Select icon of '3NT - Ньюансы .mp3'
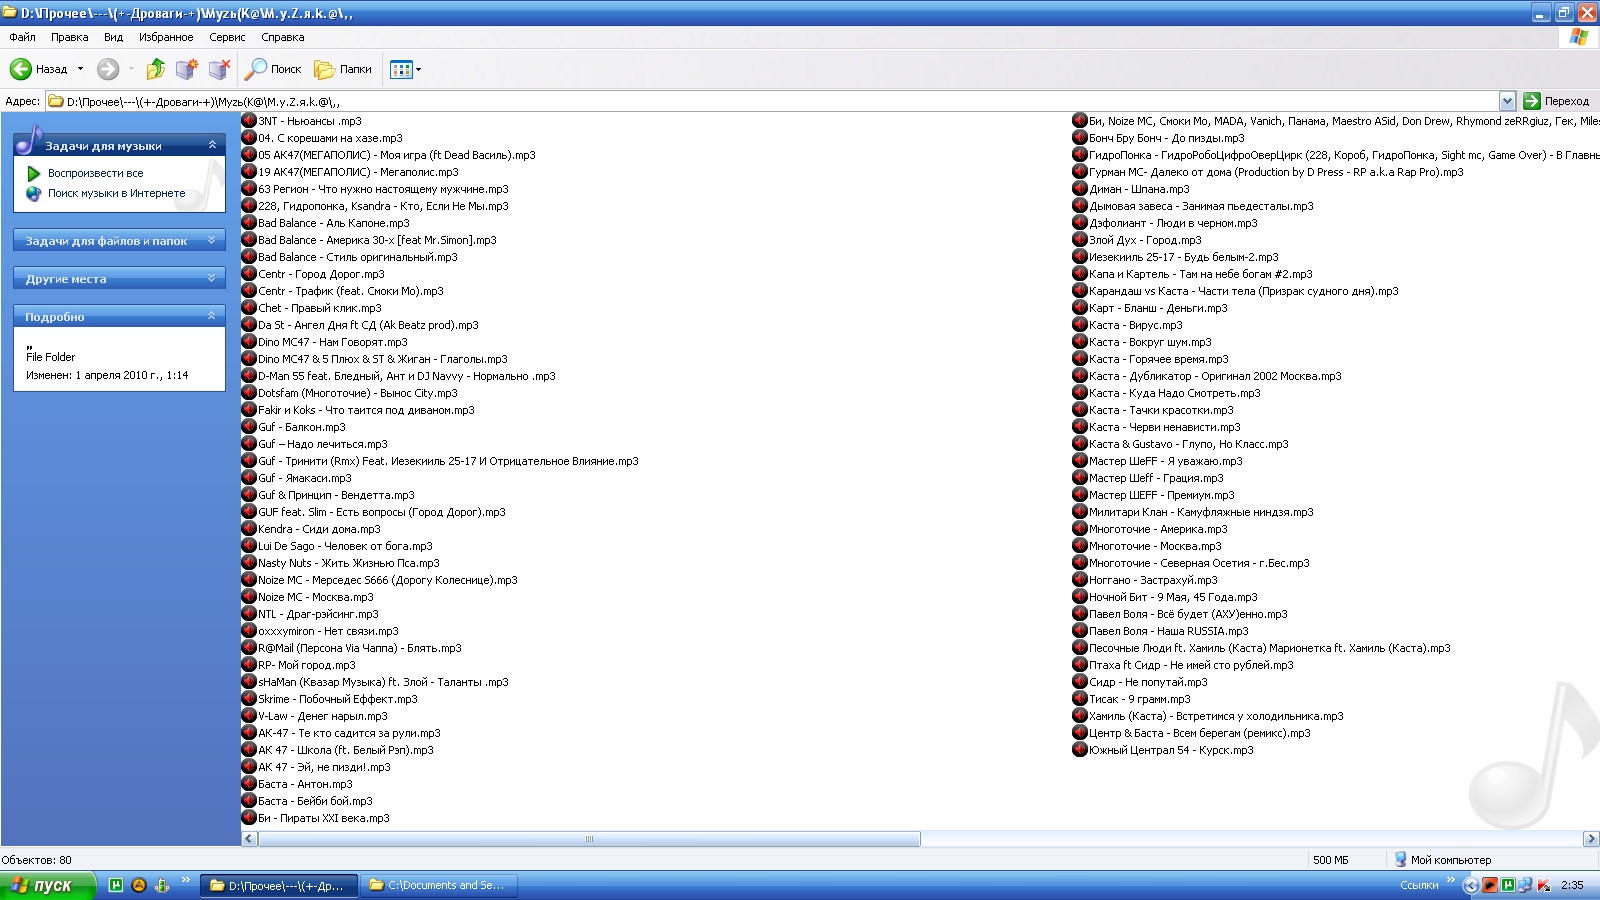The image size is (1600, 900). click(249, 121)
